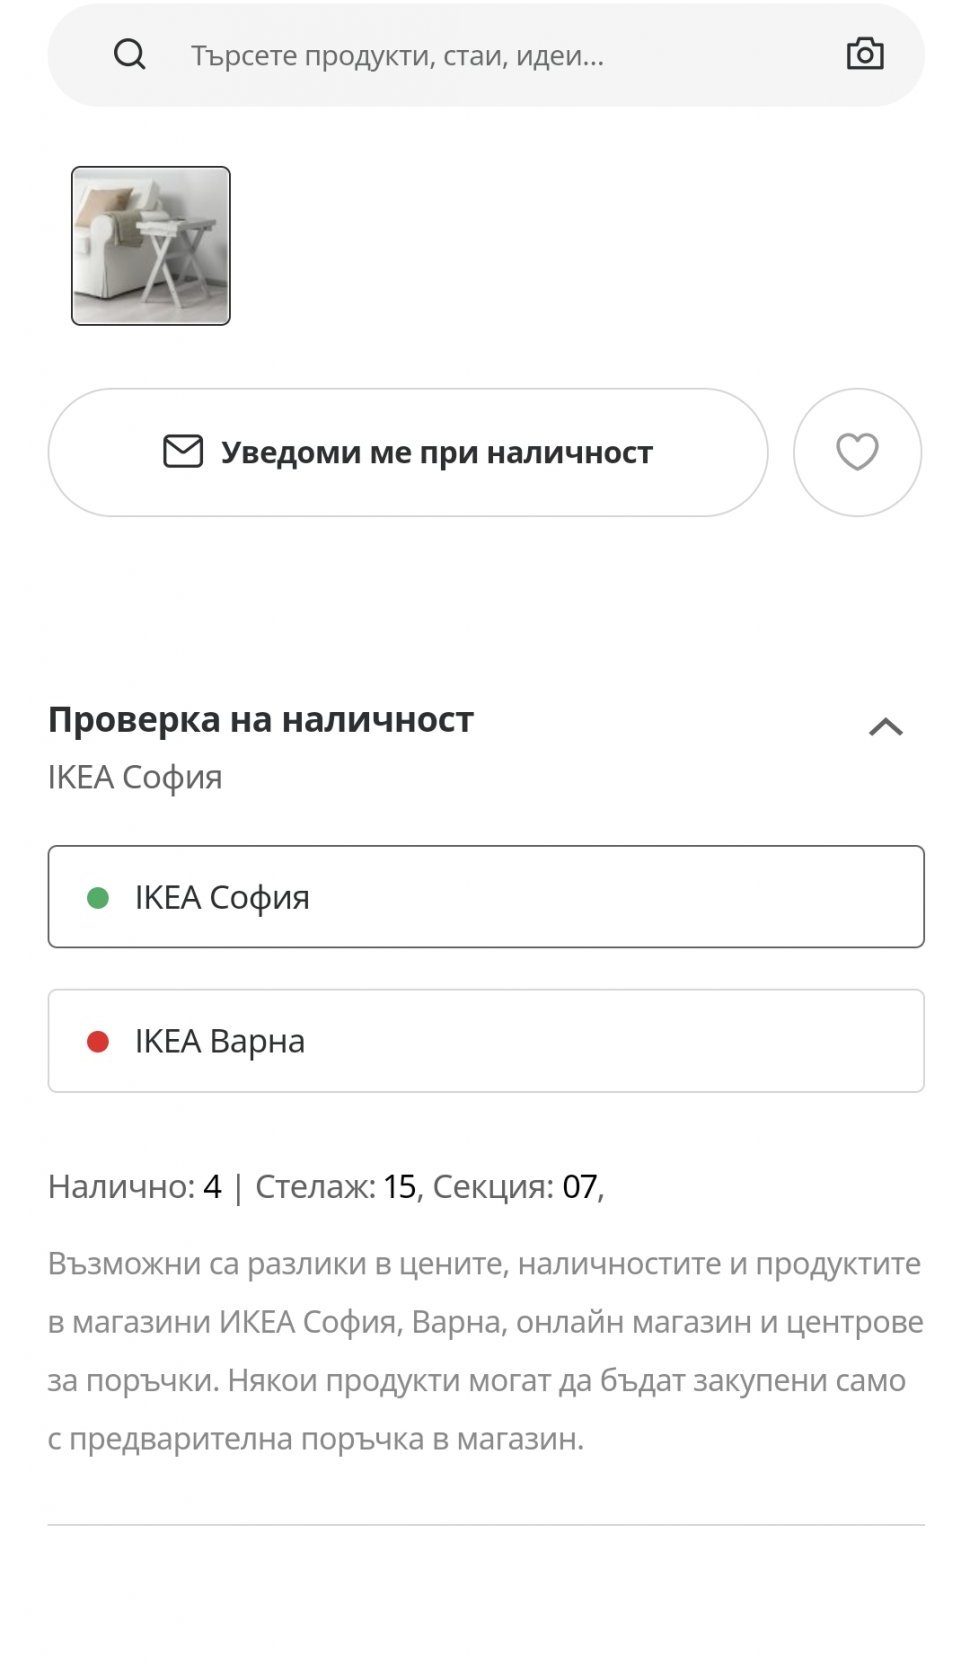Viewport: 970px width, 1666px height.
Task: Click the "IKEA Варна" store name label
Action: pyautogui.click(x=220, y=1042)
